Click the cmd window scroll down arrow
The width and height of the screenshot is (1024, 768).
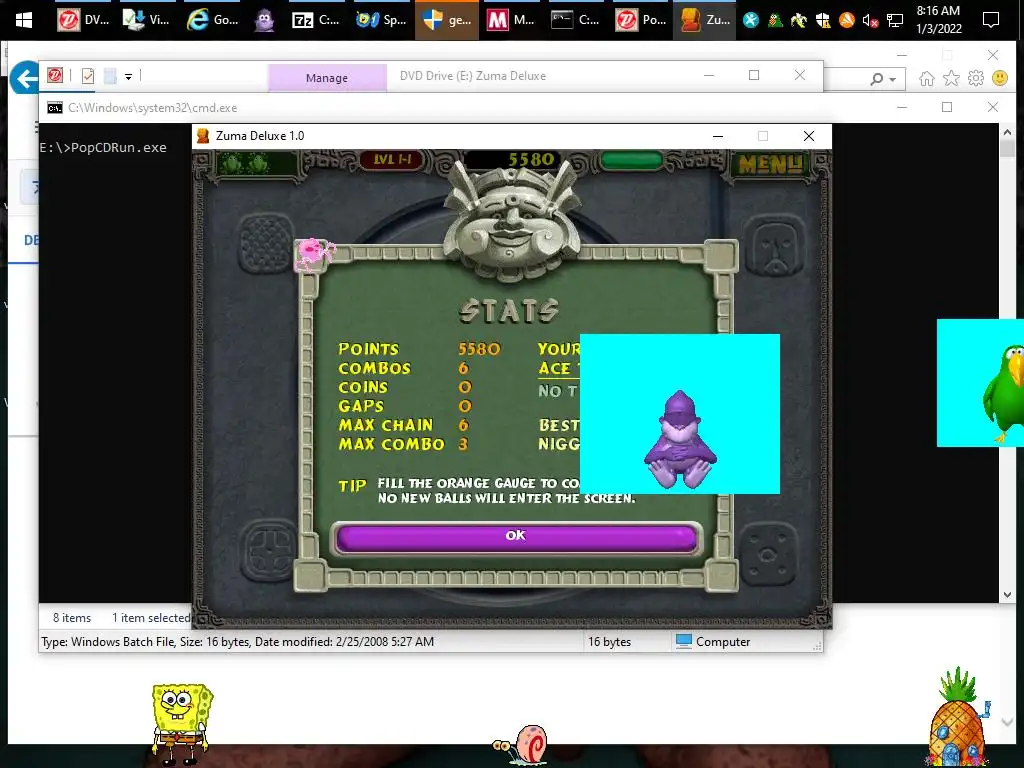tap(1007, 595)
